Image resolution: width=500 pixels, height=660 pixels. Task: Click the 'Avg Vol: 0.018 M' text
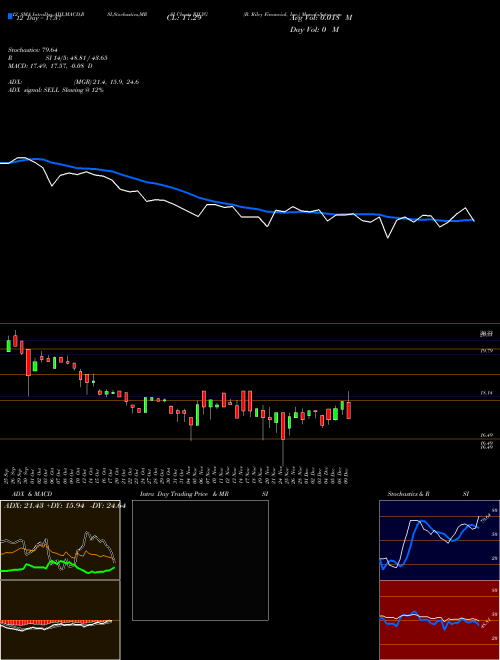tap(321, 18)
